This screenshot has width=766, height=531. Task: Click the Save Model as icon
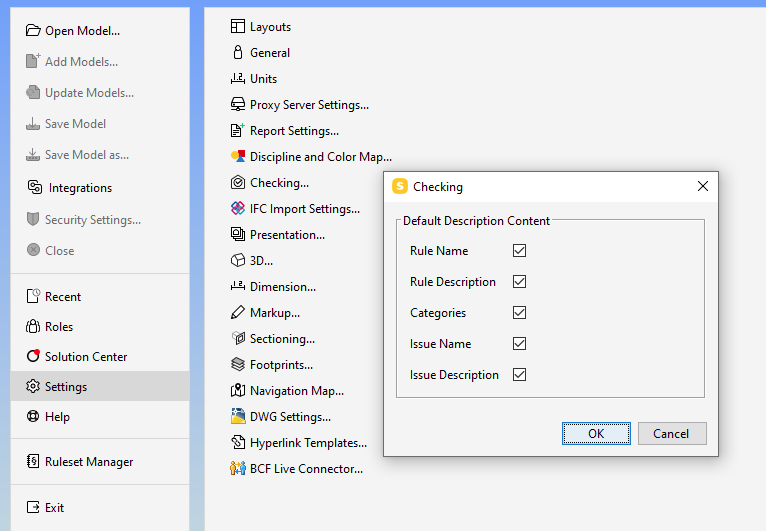click(x=33, y=154)
